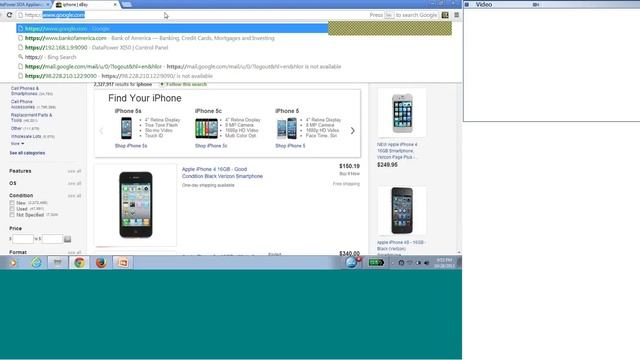Click the scroll-down arrow of page scrollbar

coord(459,253)
